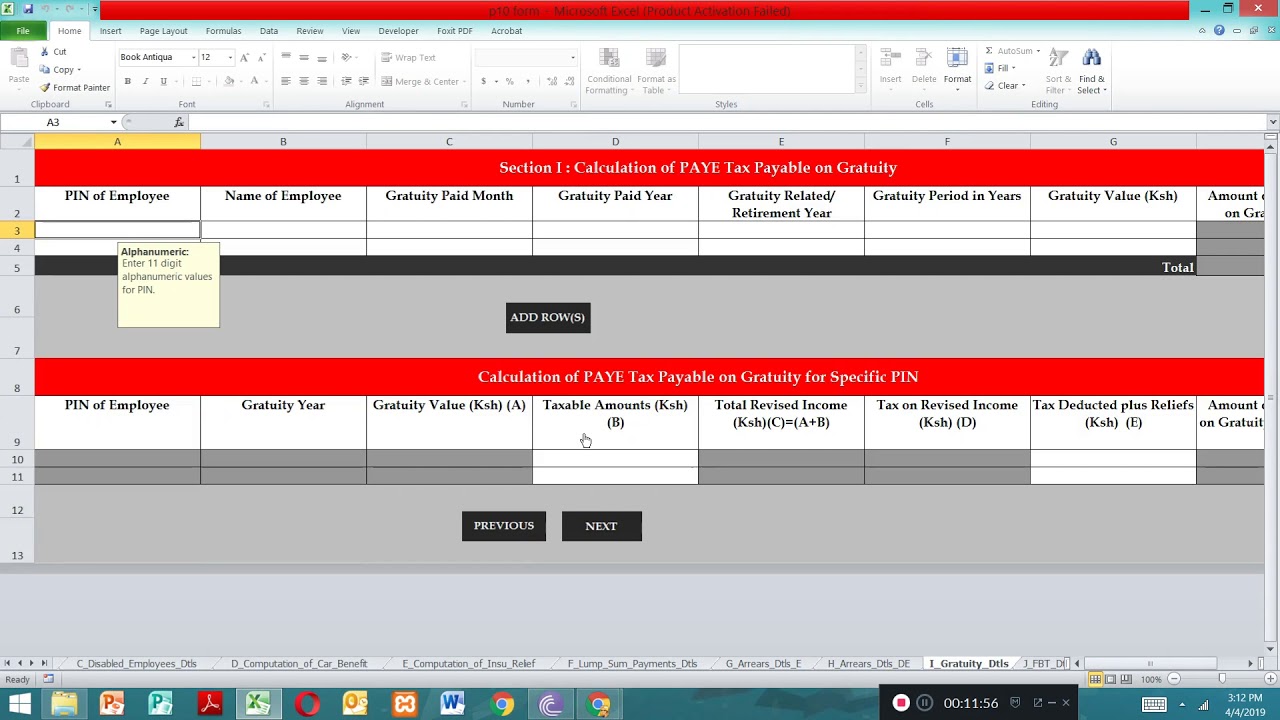Viewport: 1280px width, 720px height.
Task: Open Chrome from the Windows taskbar
Action: 503,704
